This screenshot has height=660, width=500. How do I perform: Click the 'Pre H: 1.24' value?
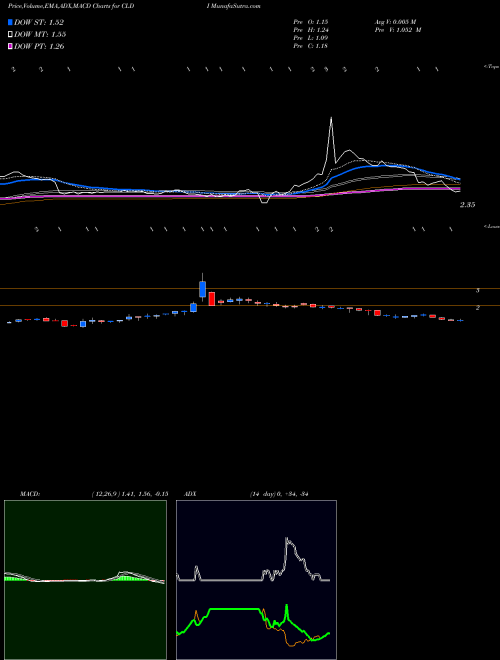pyautogui.click(x=311, y=30)
